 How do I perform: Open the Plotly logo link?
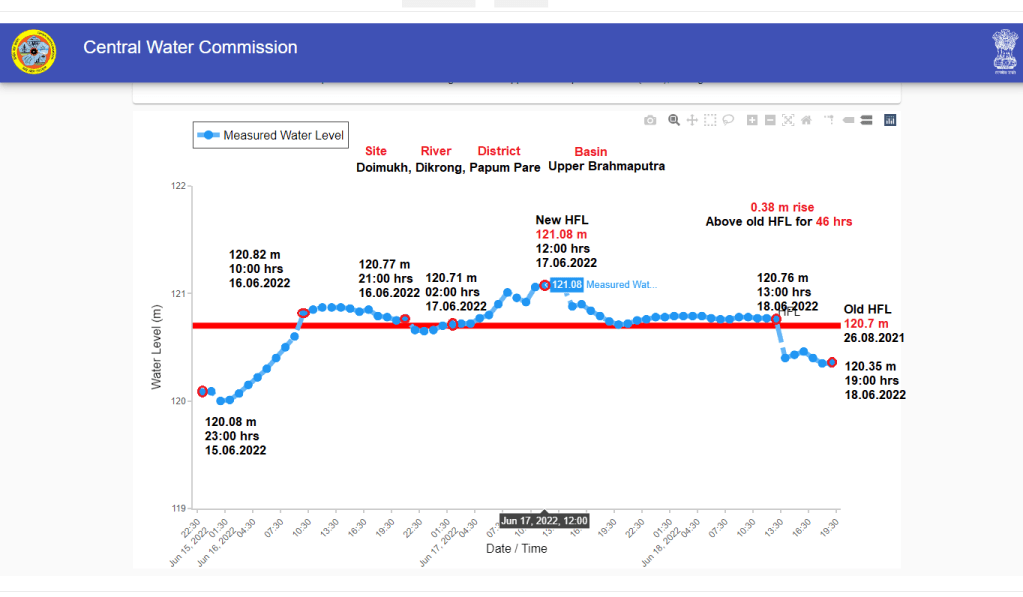[890, 120]
